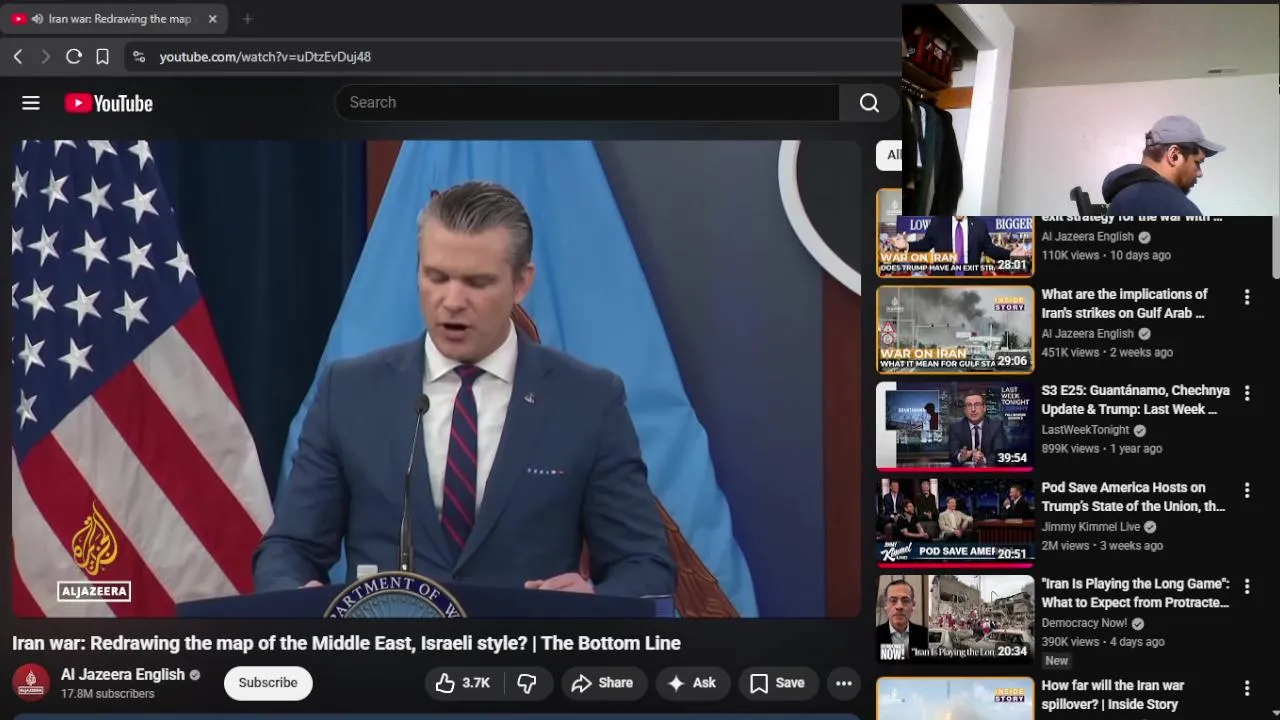Viewport: 1280px width, 720px height.
Task: Open the Jimmy Kimmel Live channel link
Action: tap(1090, 526)
